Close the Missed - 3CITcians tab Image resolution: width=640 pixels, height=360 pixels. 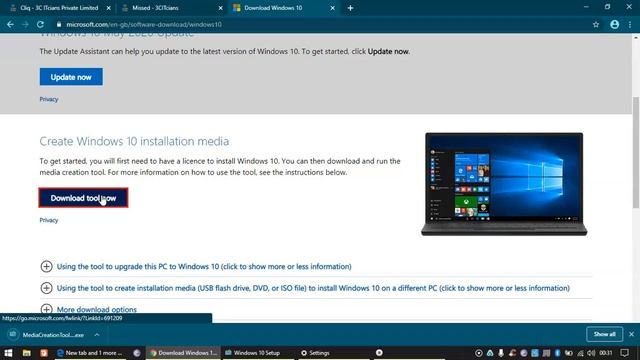point(220,8)
